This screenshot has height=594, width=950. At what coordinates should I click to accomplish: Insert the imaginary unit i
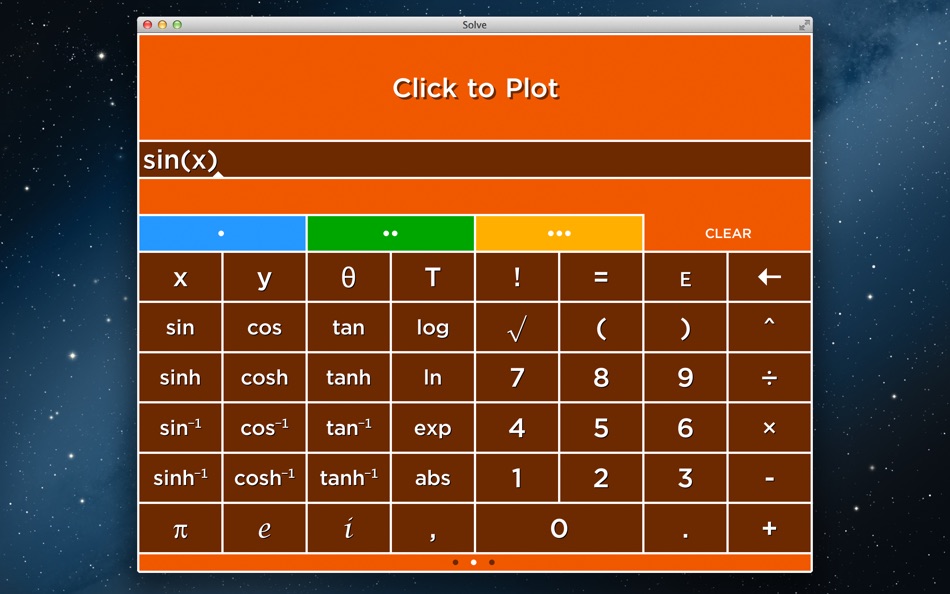348,529
